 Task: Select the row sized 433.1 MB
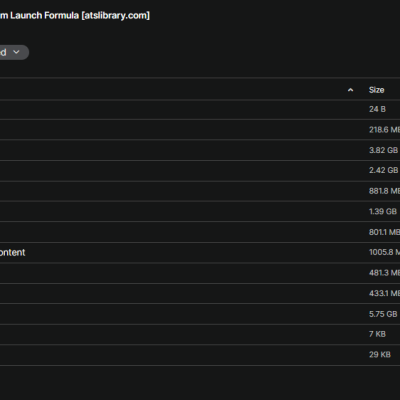[x=200, y=293]
